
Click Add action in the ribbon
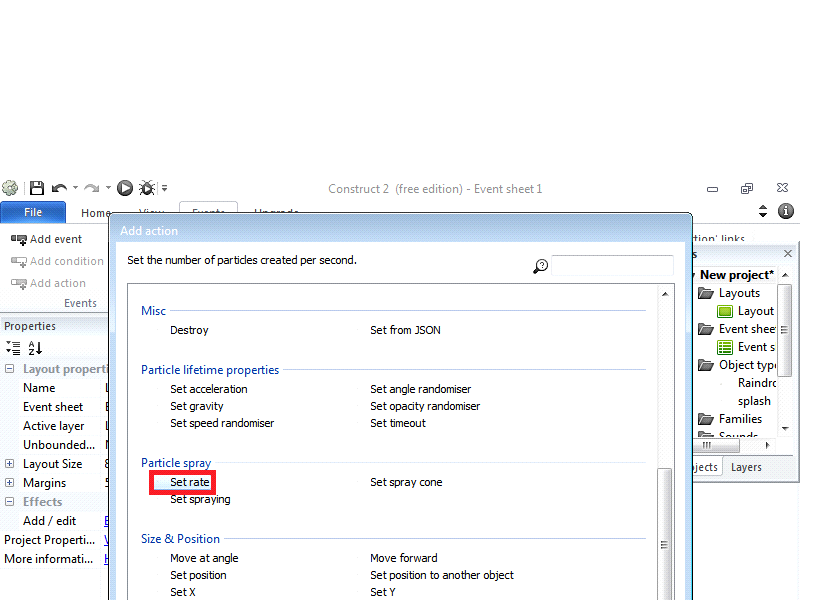pos(49,283)
